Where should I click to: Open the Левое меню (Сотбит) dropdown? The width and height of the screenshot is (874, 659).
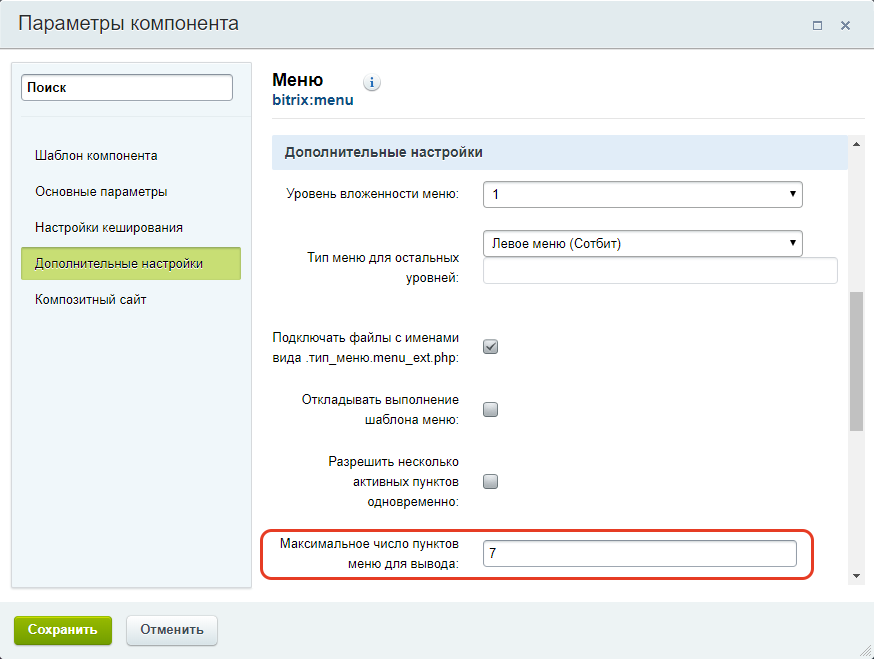[643, 244]
